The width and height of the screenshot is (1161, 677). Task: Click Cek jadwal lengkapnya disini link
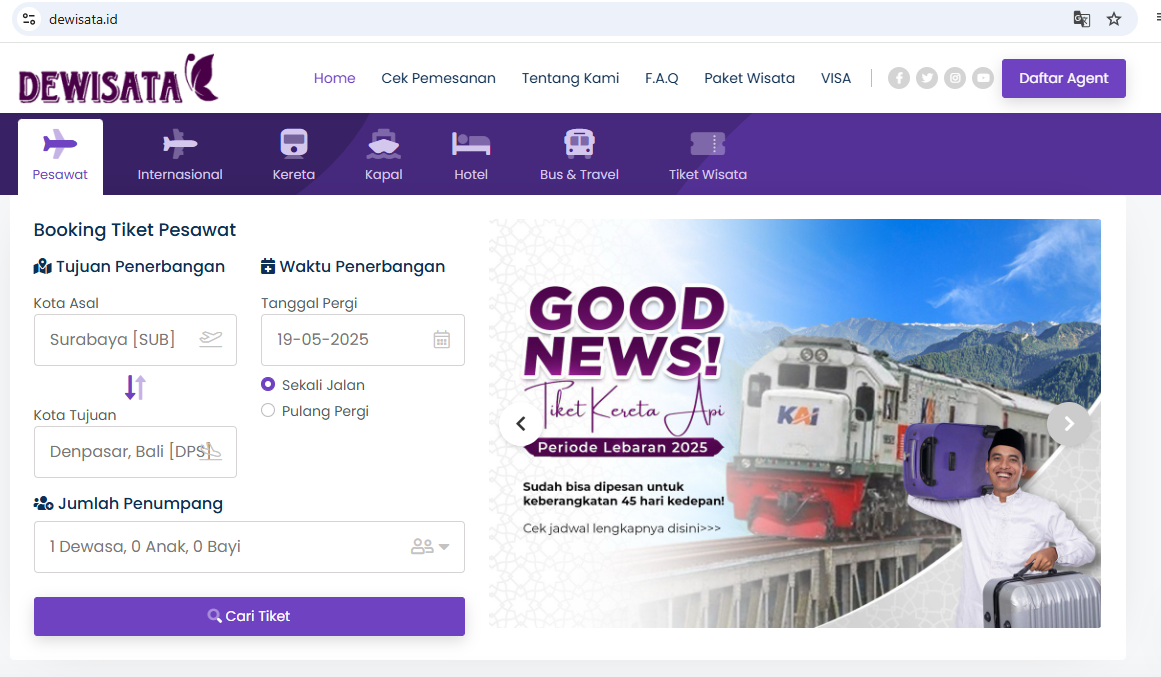click(621, 528)
